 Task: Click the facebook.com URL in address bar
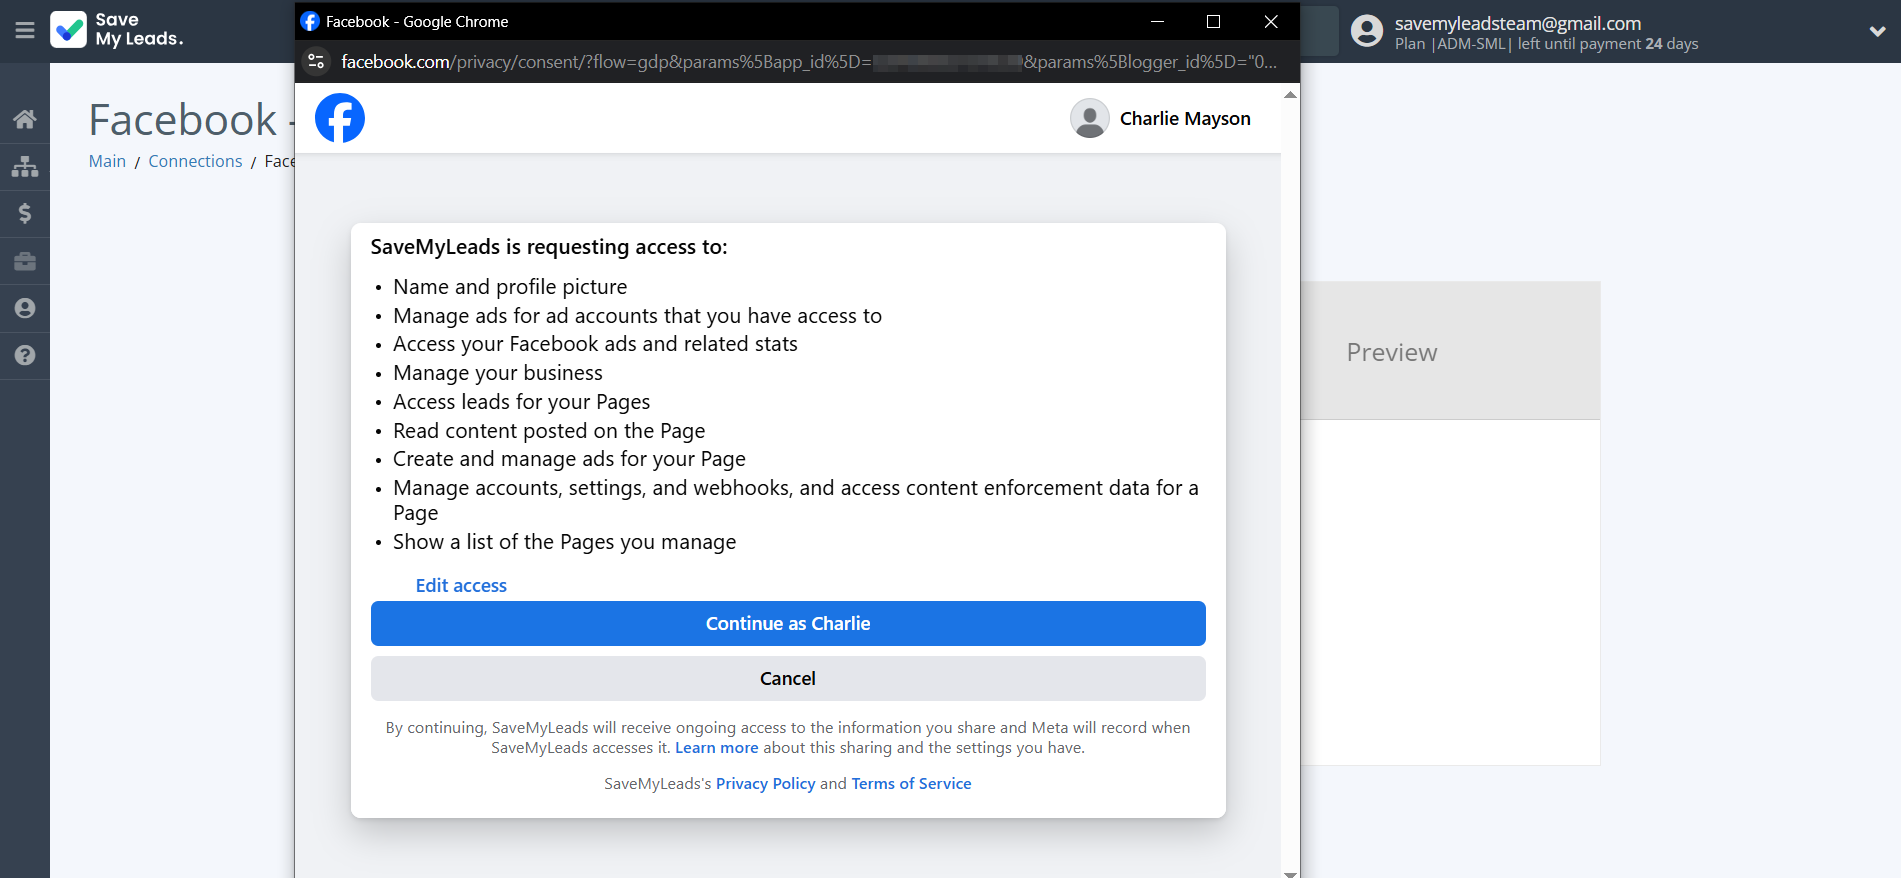(x=809, y=62)
